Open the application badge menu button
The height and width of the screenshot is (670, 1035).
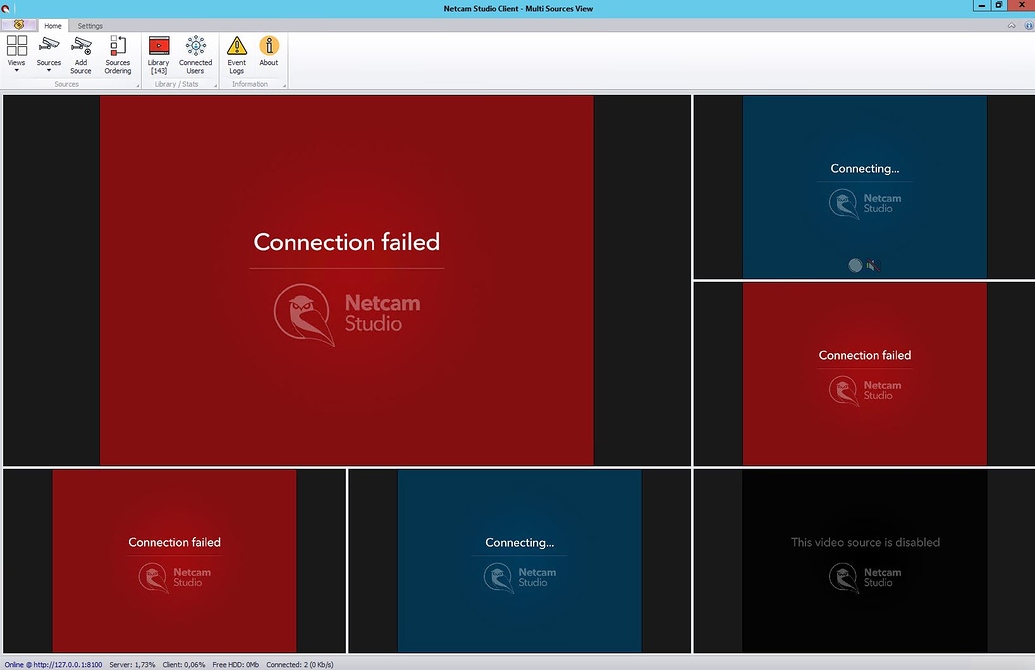(x=19, y=24)
